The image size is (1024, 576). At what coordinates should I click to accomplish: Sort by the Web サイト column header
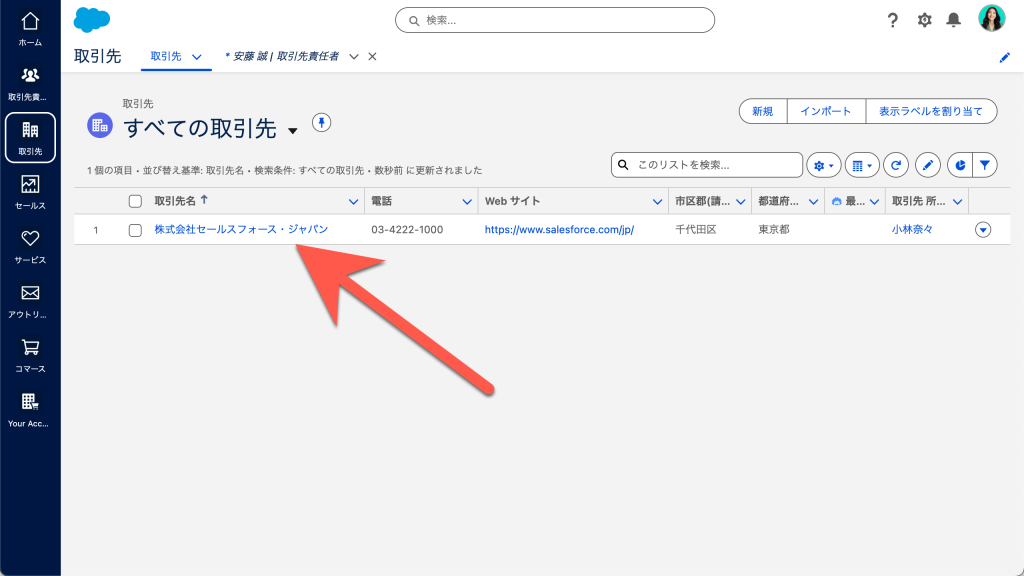[x=512, y=201]
